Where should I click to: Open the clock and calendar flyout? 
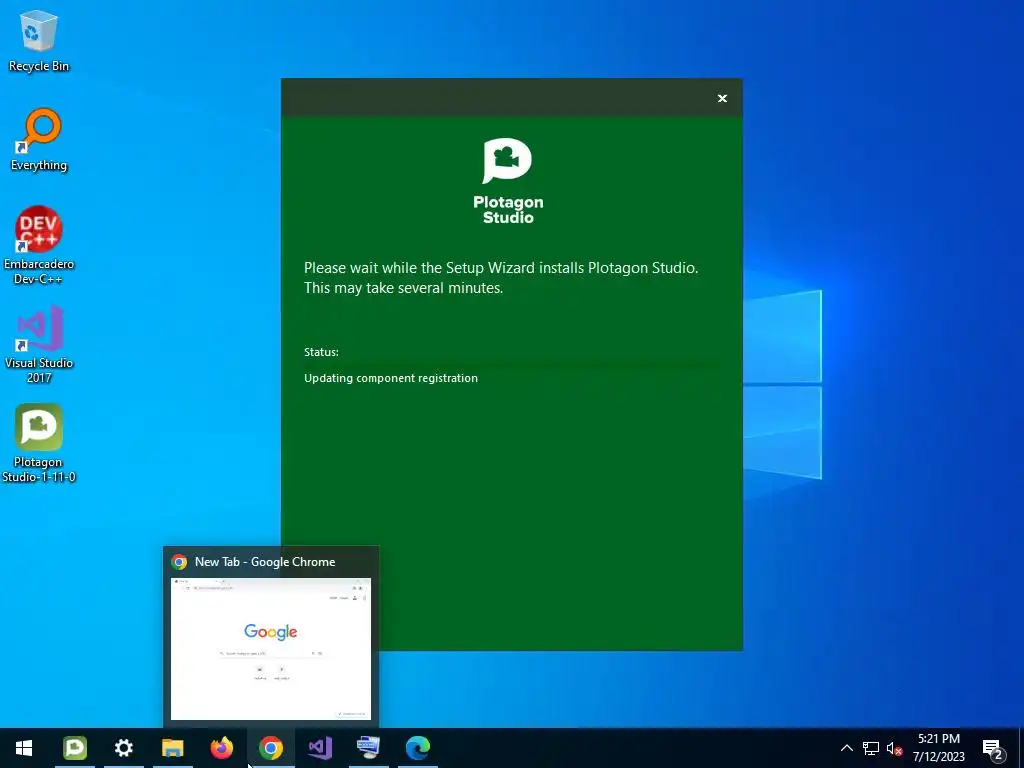tap(938, 748)
